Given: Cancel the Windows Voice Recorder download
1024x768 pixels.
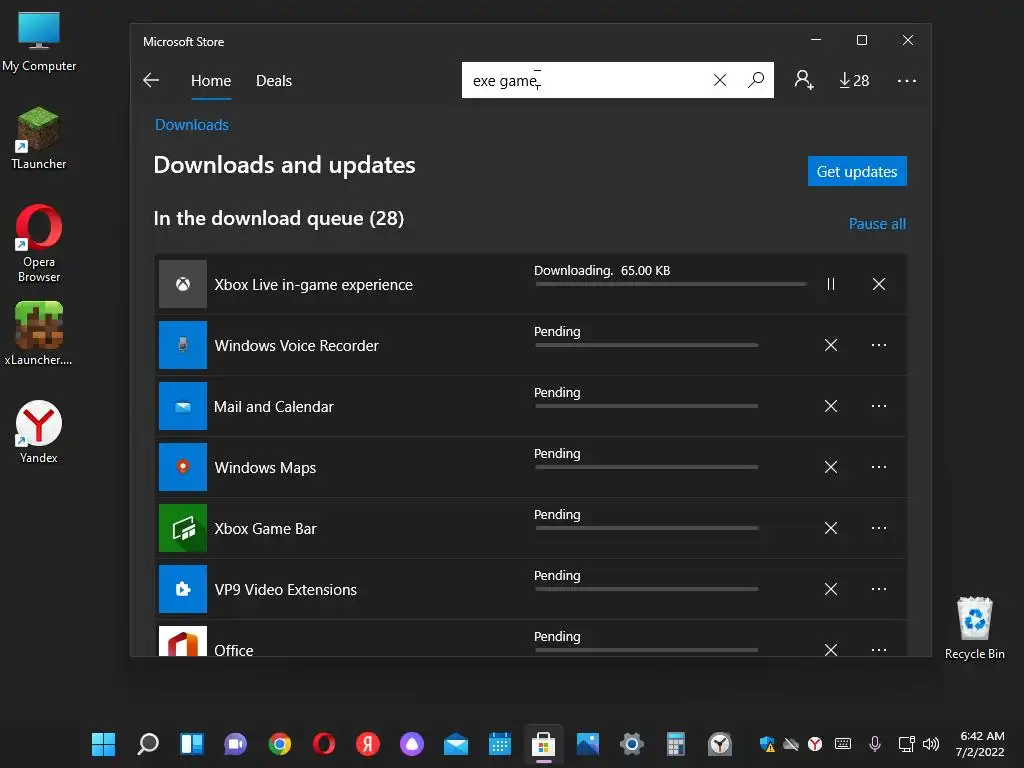Looking at the screenshot, I should tap(831, 345).
